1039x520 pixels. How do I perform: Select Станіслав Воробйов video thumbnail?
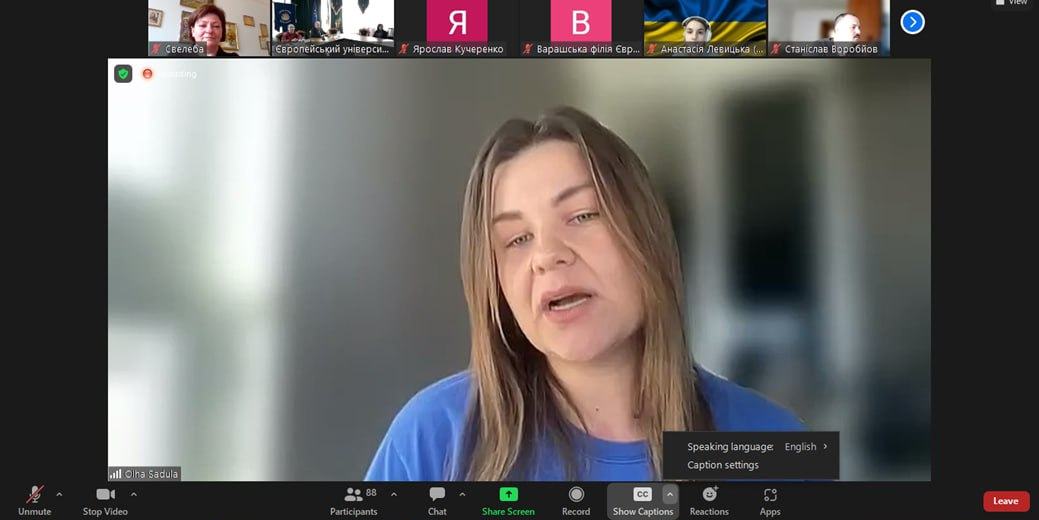pos(829,28)
